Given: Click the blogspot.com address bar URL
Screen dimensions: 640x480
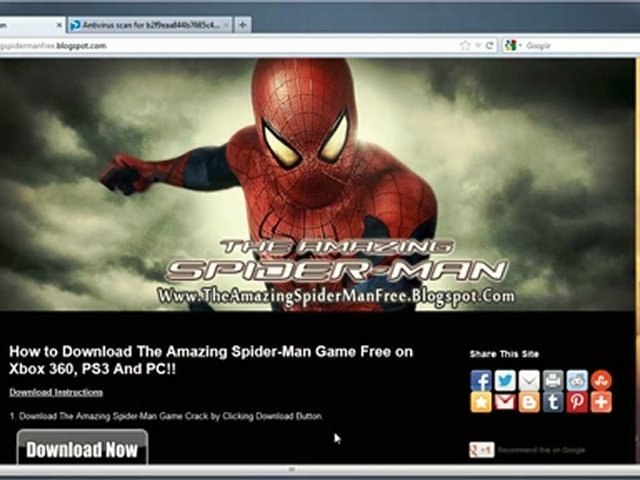Looking at the screenshot, I should [x=53, y=46].
